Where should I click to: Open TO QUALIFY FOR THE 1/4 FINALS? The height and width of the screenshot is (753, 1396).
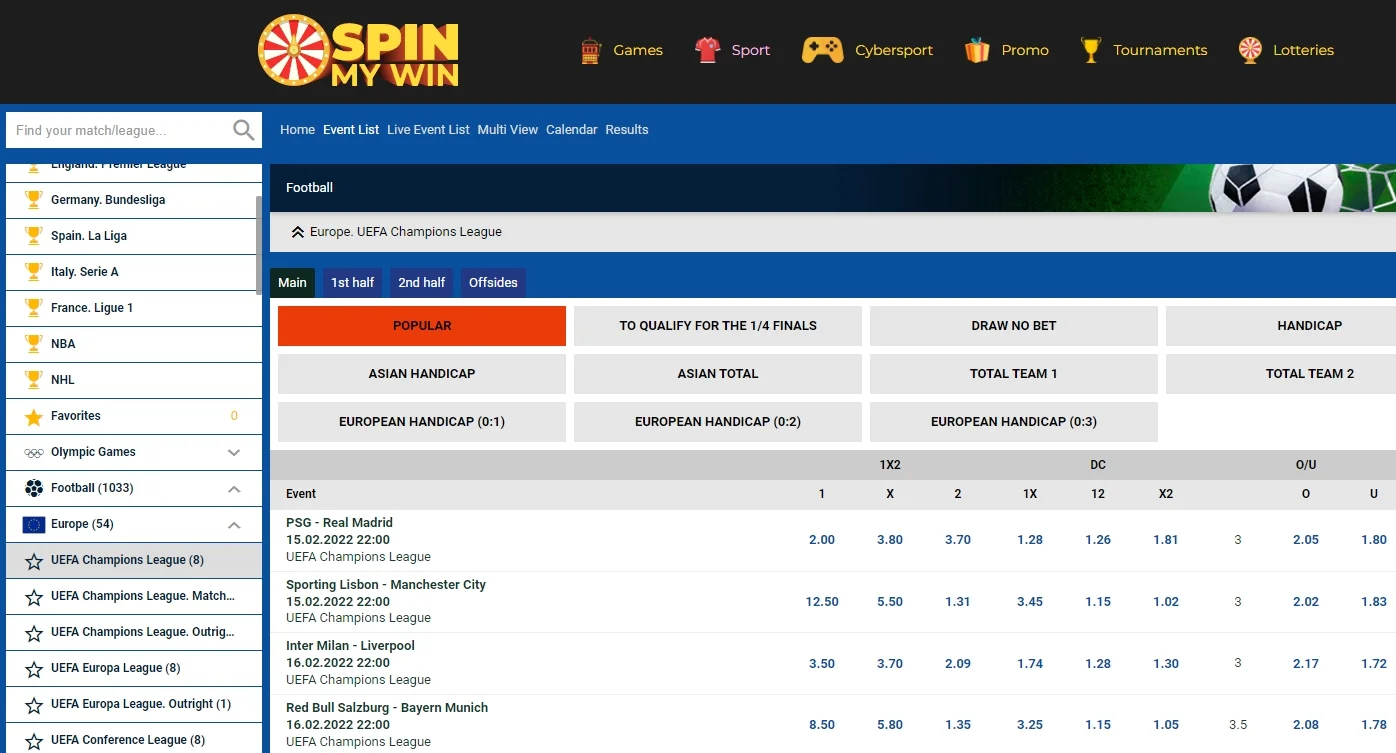[717, 325]
